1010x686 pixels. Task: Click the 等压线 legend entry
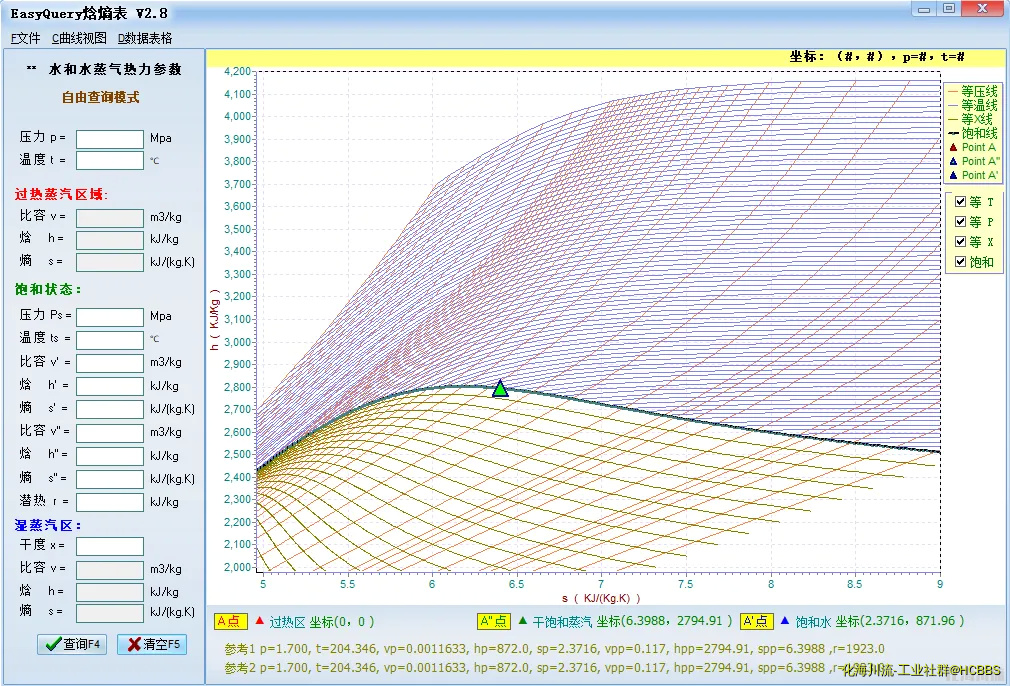pos(973,91)
